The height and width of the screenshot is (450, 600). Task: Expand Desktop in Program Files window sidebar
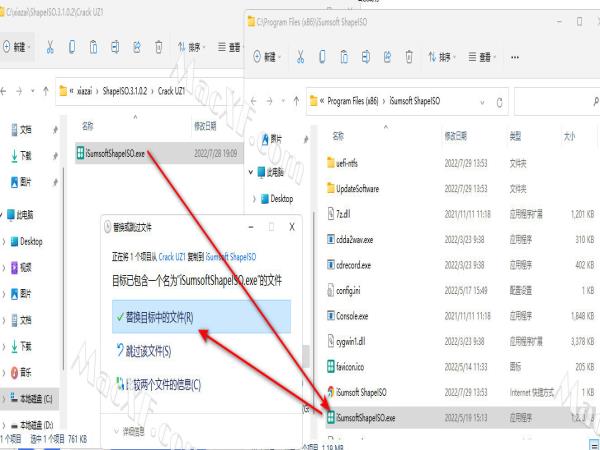coord(254,199)
